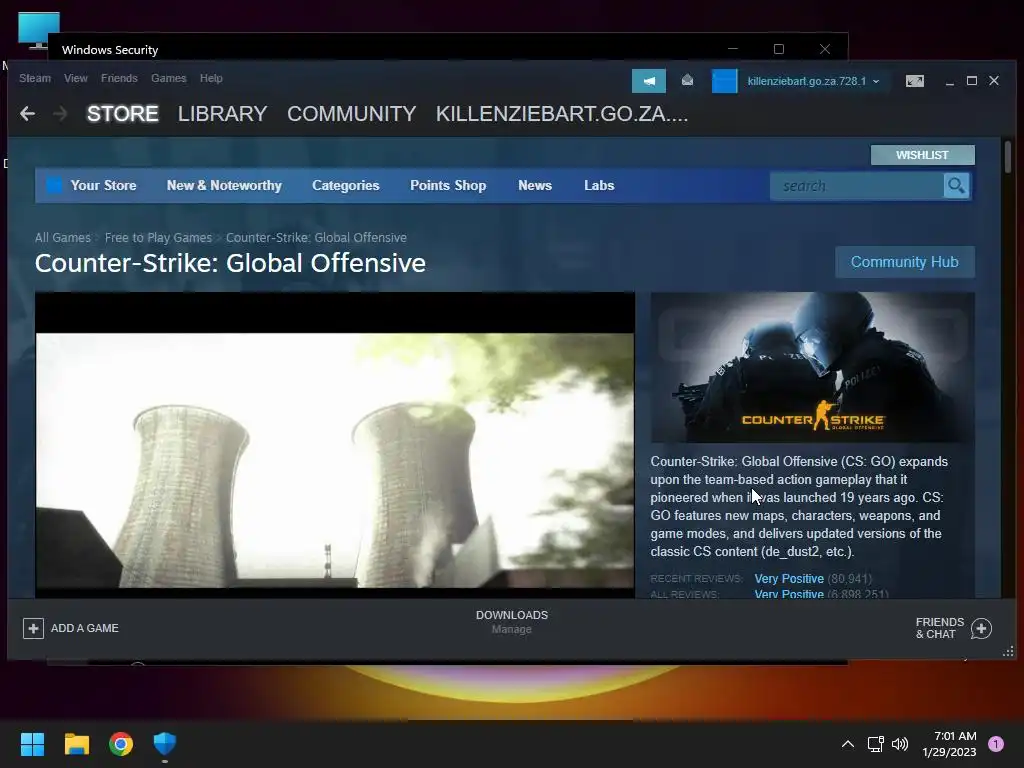Open network status tray icon

(875, 744)
